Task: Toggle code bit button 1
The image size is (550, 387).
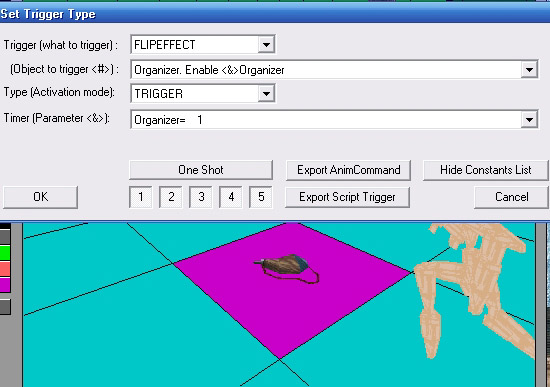Action: tap(141, 197)
